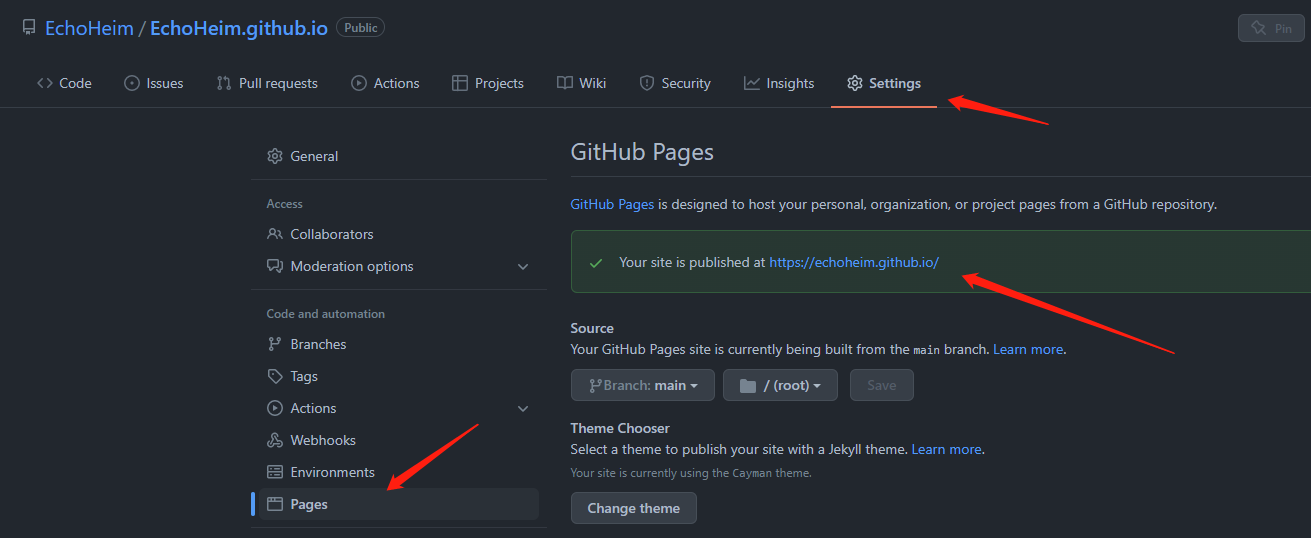Open the / (root) folder dropdown
The height and width of the screenshot is (538, 1311).
pos(780,385)
